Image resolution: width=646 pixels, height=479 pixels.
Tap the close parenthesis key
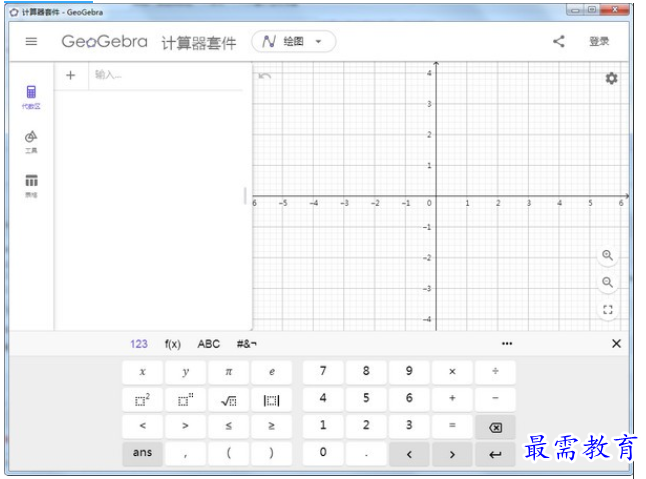[x=272, y=453]
